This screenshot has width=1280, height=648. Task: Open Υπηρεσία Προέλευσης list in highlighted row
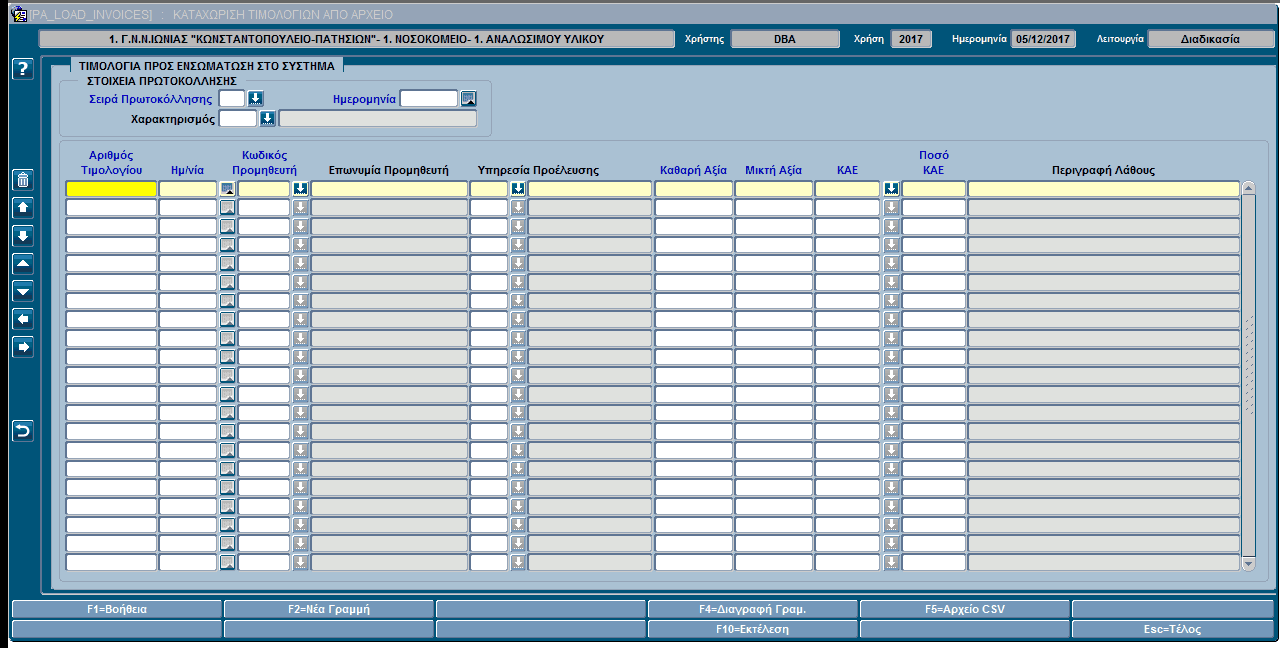(x=518, y=188)
